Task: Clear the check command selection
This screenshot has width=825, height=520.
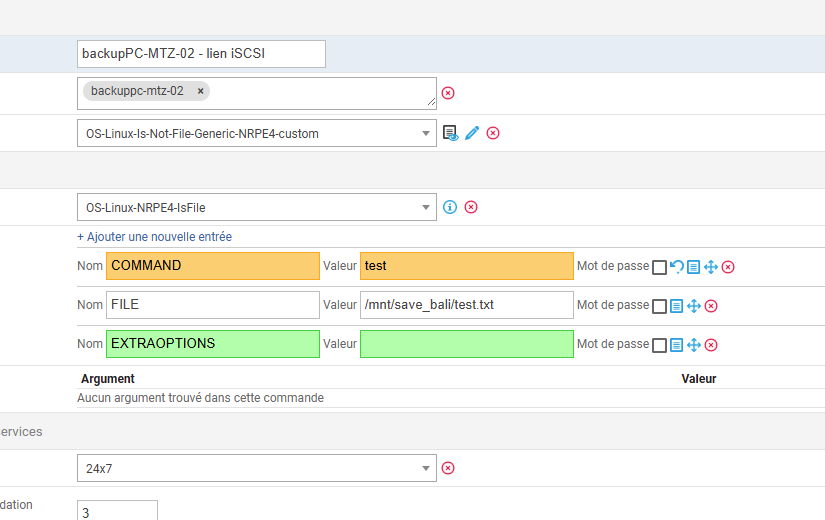Action: click(x=471, y=207)
